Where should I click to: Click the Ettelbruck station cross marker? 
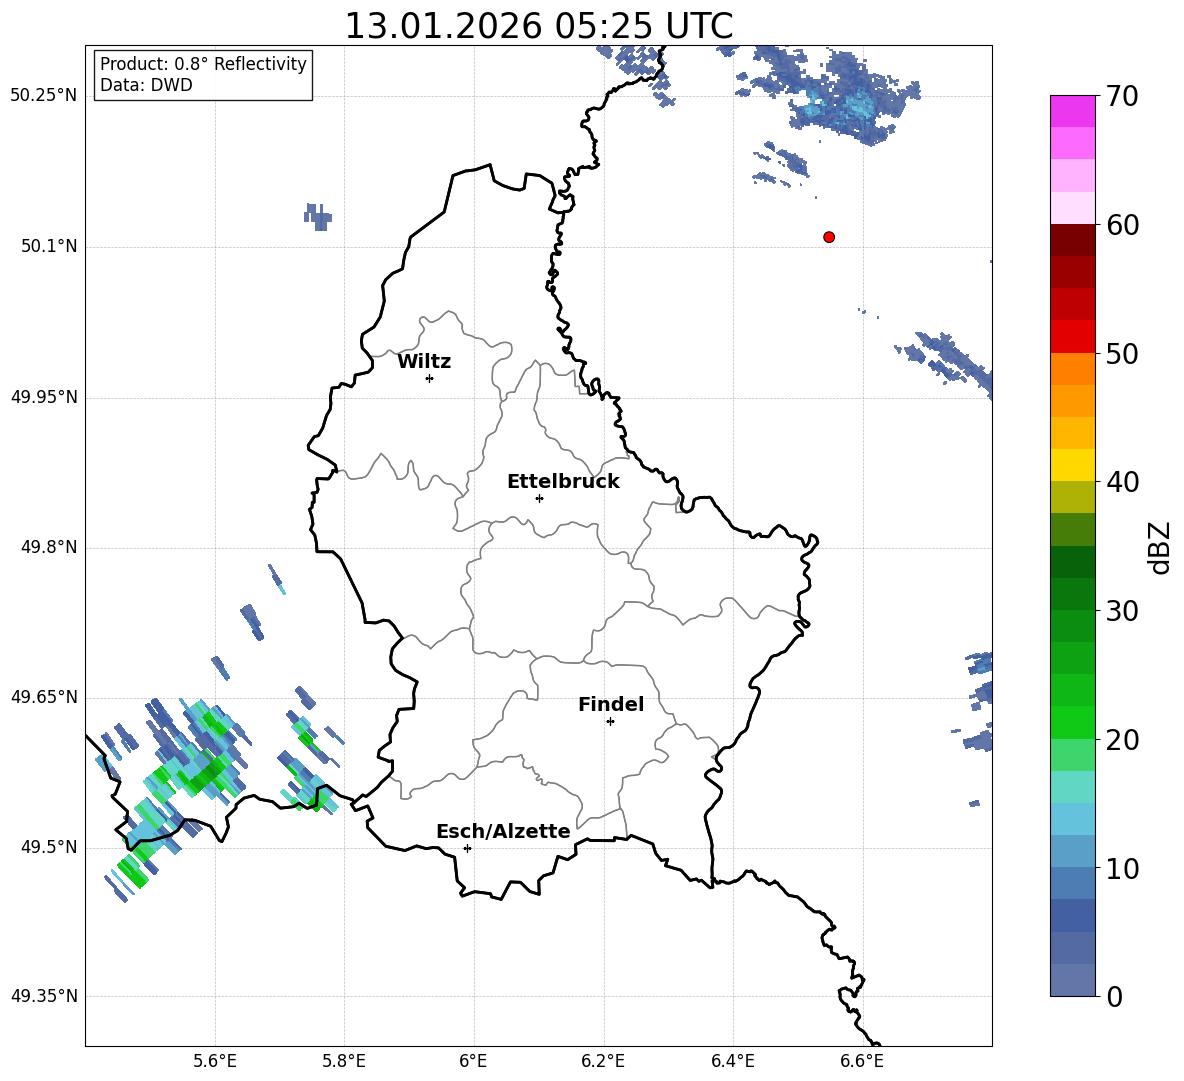pos(539,498)
